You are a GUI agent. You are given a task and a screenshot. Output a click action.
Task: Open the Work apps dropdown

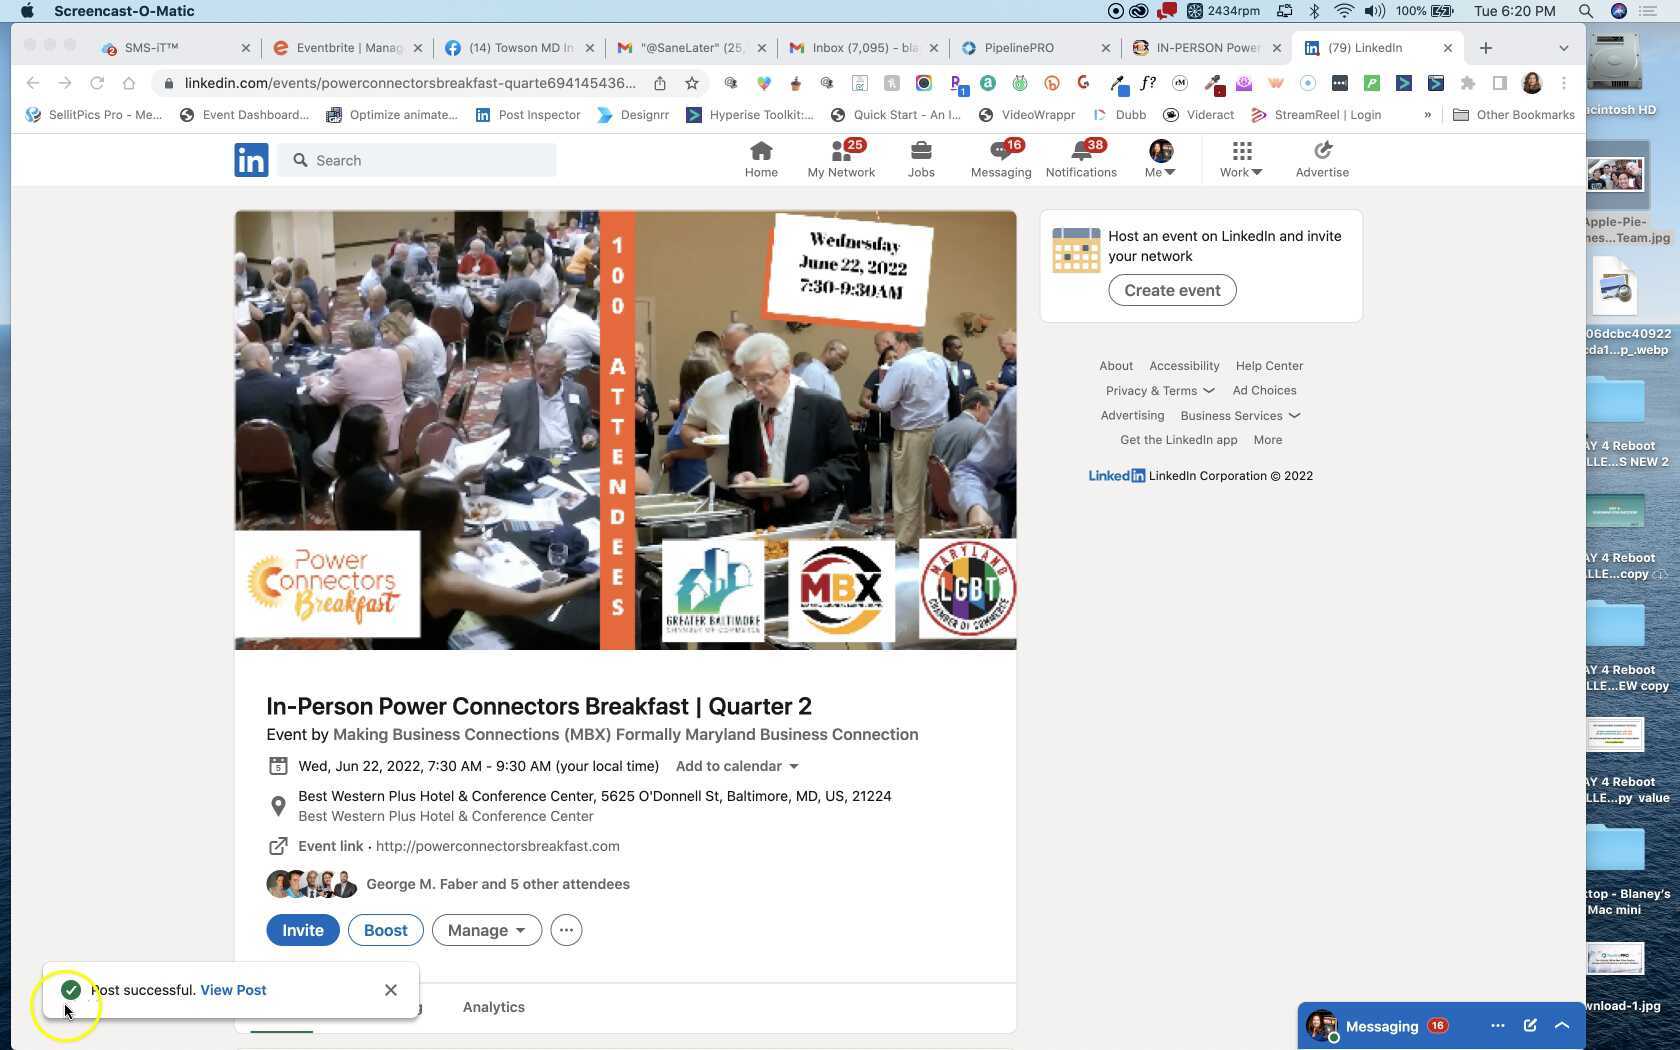(1240, 159)
